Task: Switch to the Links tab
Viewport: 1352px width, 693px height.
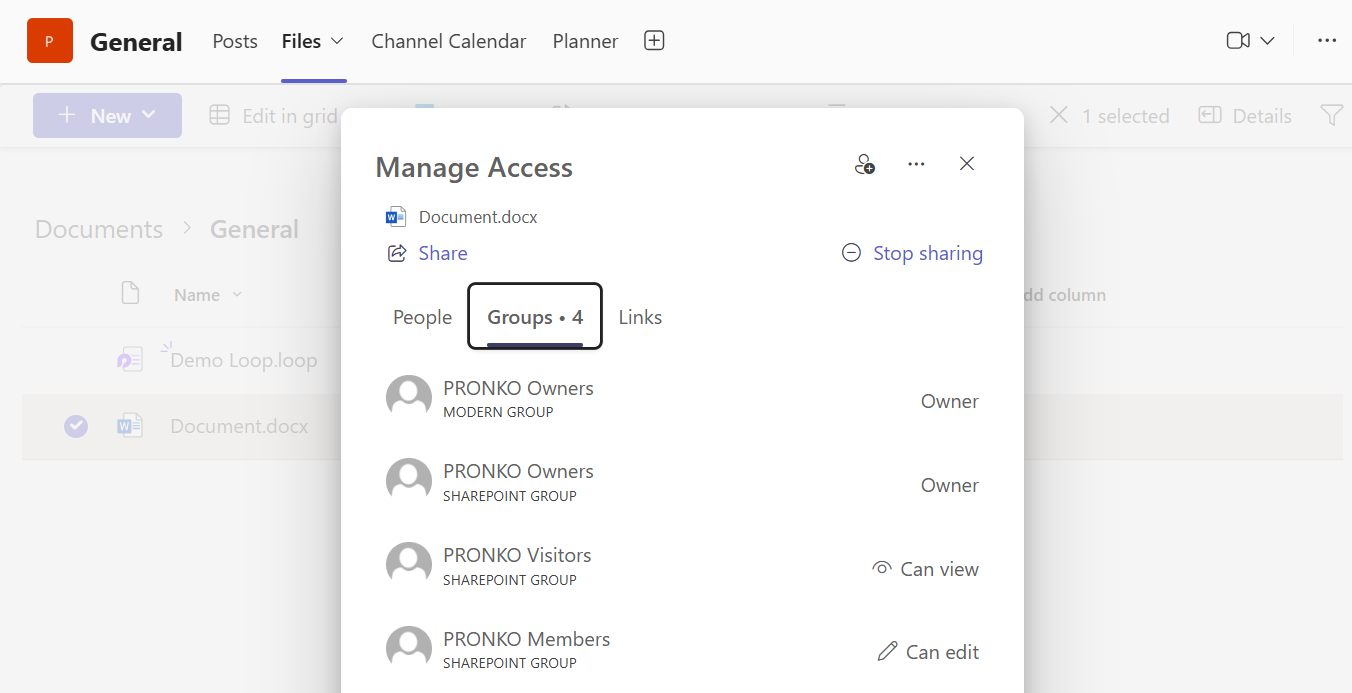Action: (x=640, y=317)
